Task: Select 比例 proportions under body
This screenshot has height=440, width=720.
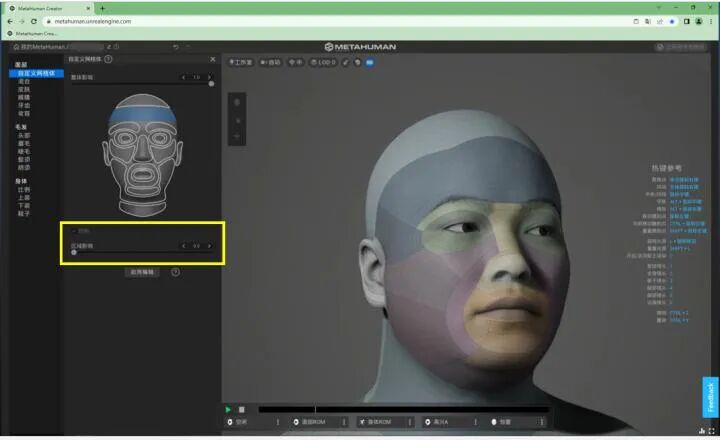Action: click(x=24, y=189)
